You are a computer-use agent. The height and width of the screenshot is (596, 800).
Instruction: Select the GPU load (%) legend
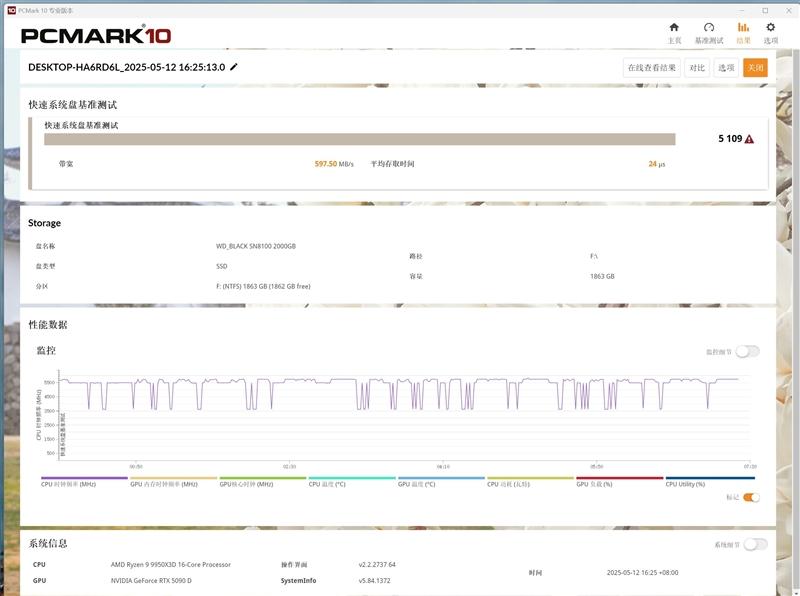[x=620, y=482]
